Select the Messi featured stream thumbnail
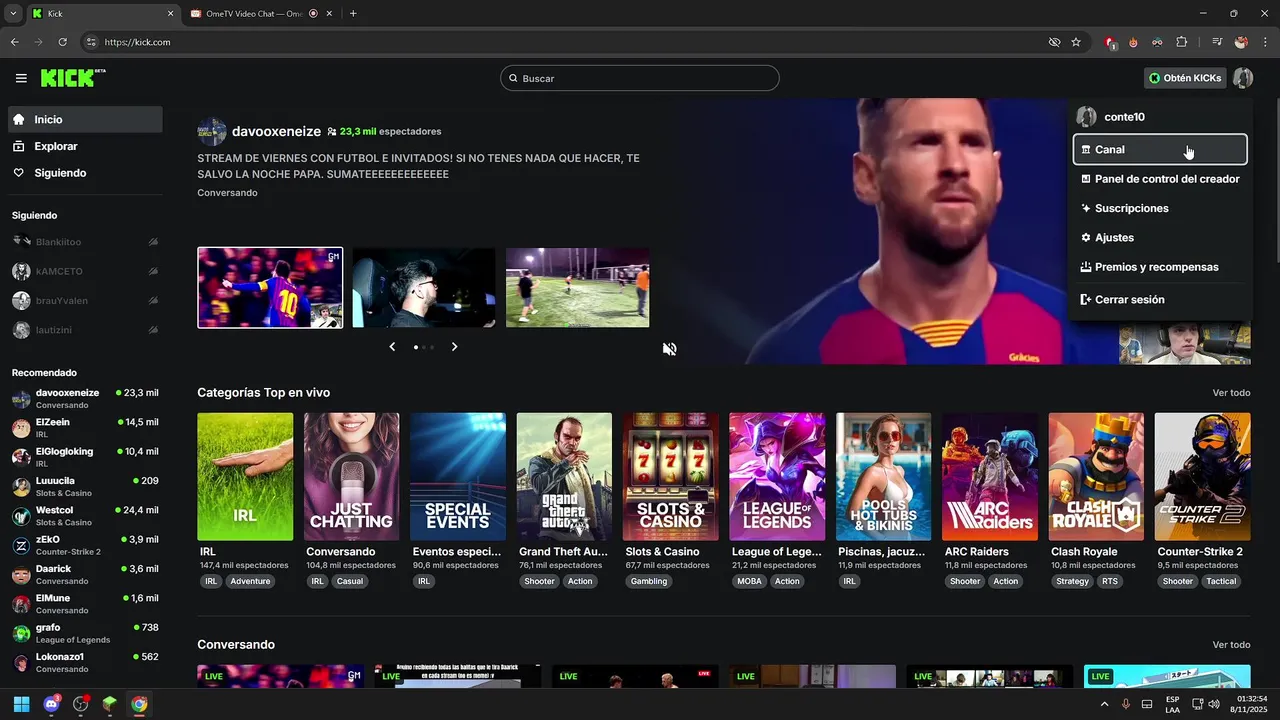This screenshot has height=720, width=1280. 270,288
